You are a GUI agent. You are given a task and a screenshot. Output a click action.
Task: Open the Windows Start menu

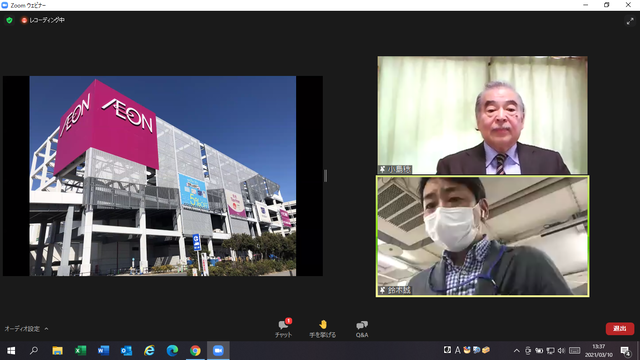[x=11, y=351]
